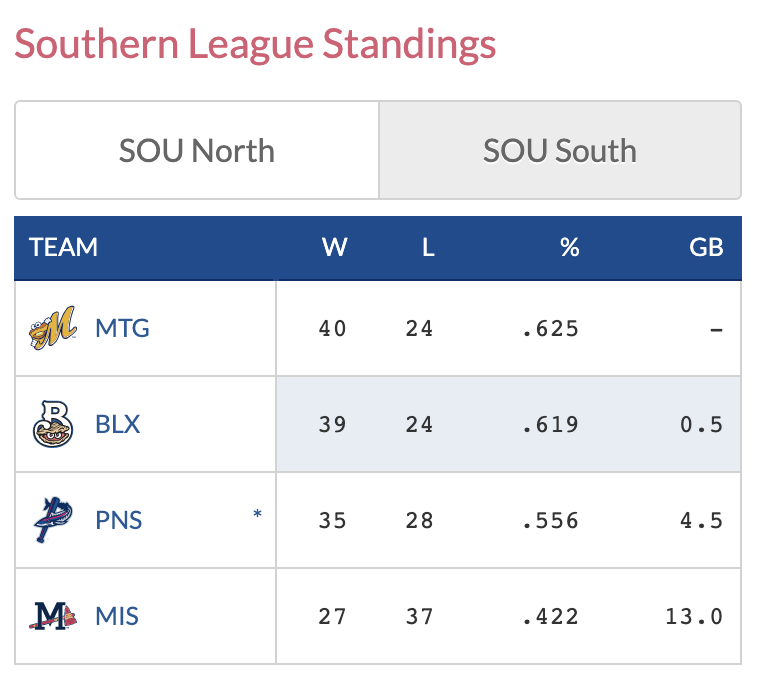Click MTG wins value 40

(333, 328)
